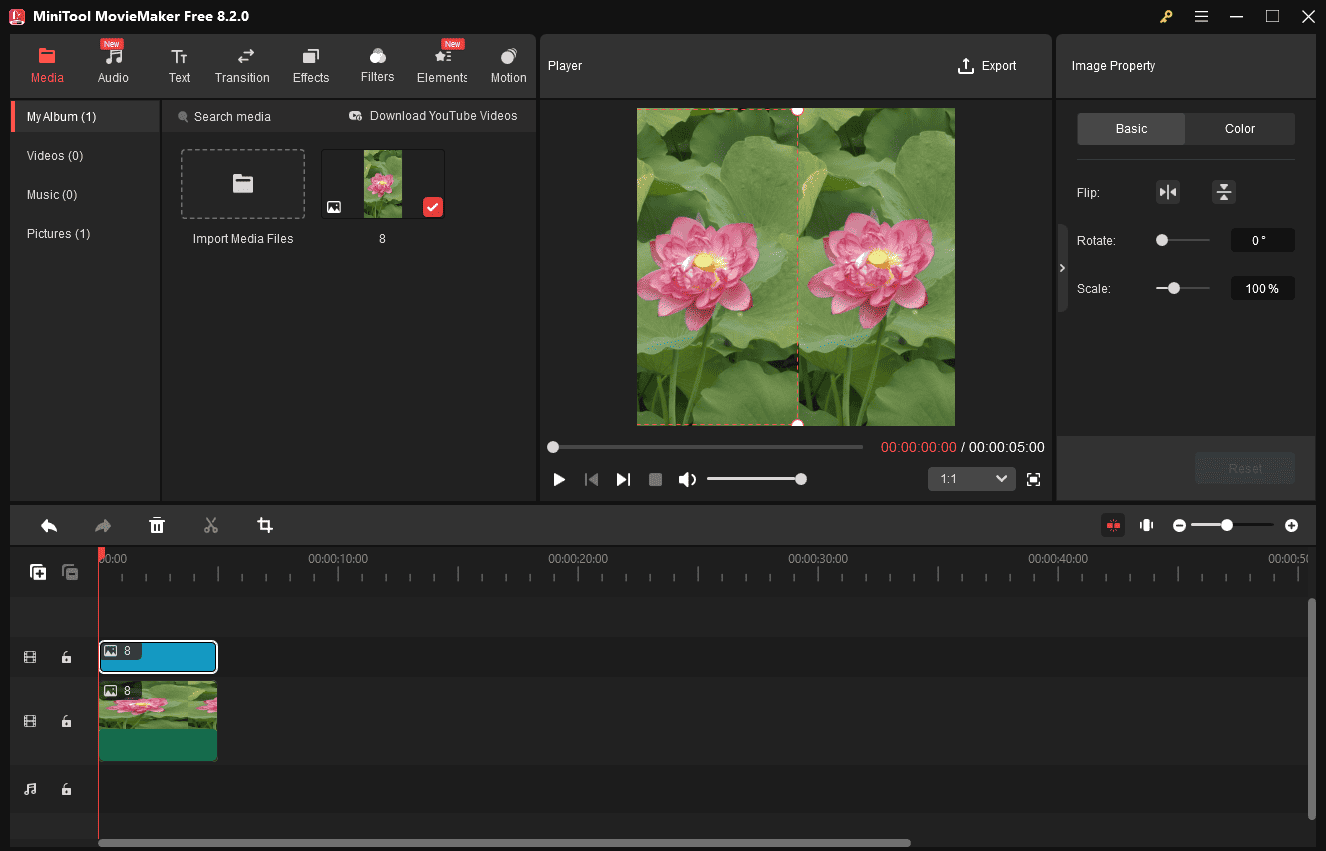Flip the image vertically
The image size is (1326, 851).
coord(1224,192)
